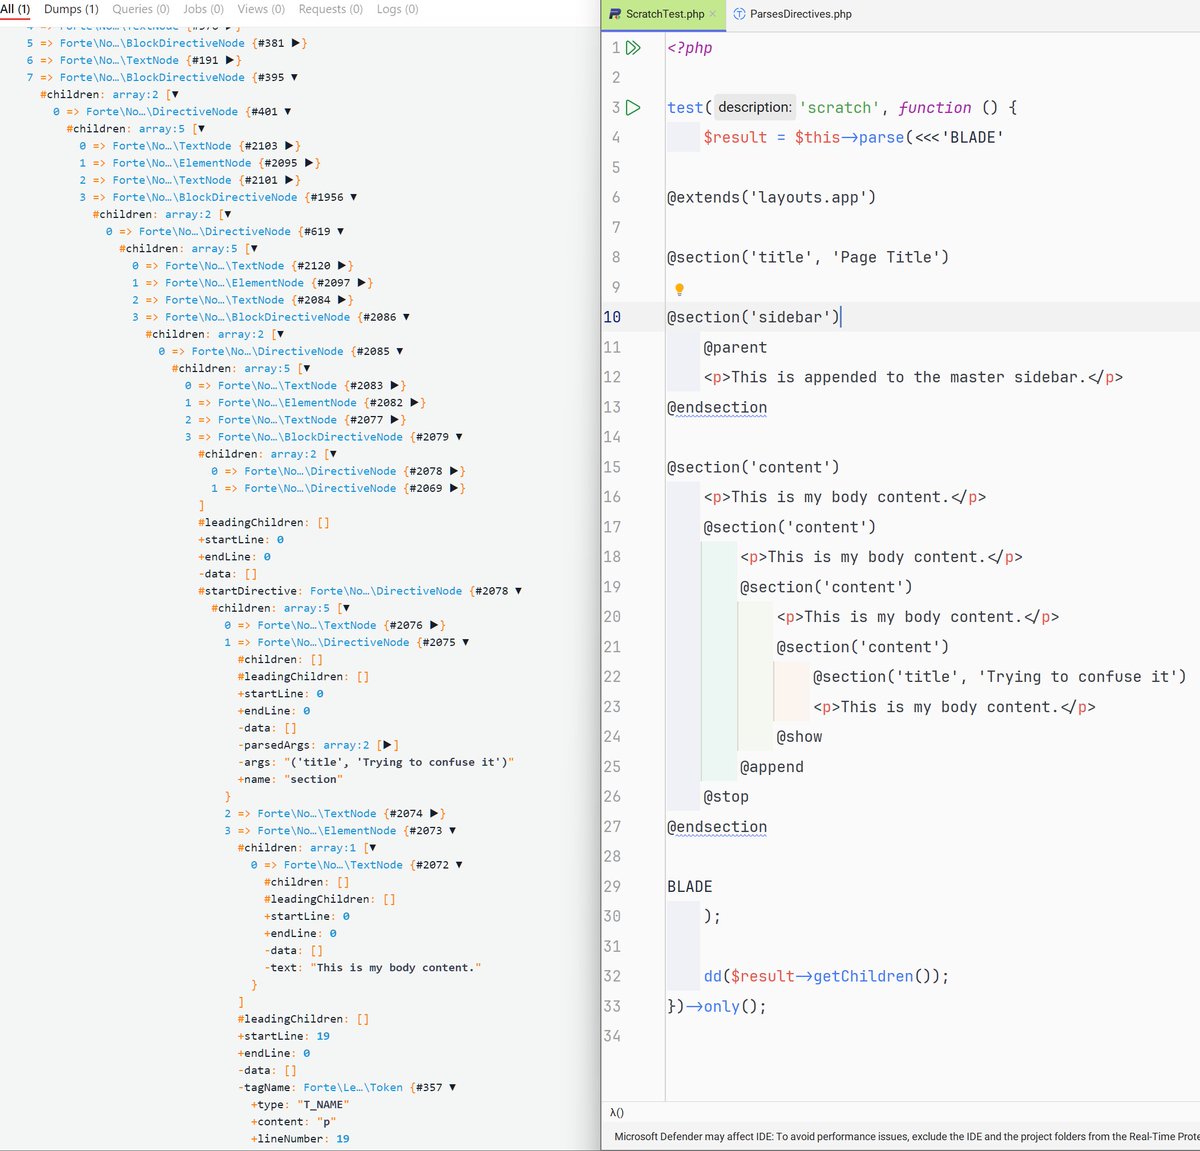
Task: Click @endsection on line 13
Action: click(x=717, y=407)
